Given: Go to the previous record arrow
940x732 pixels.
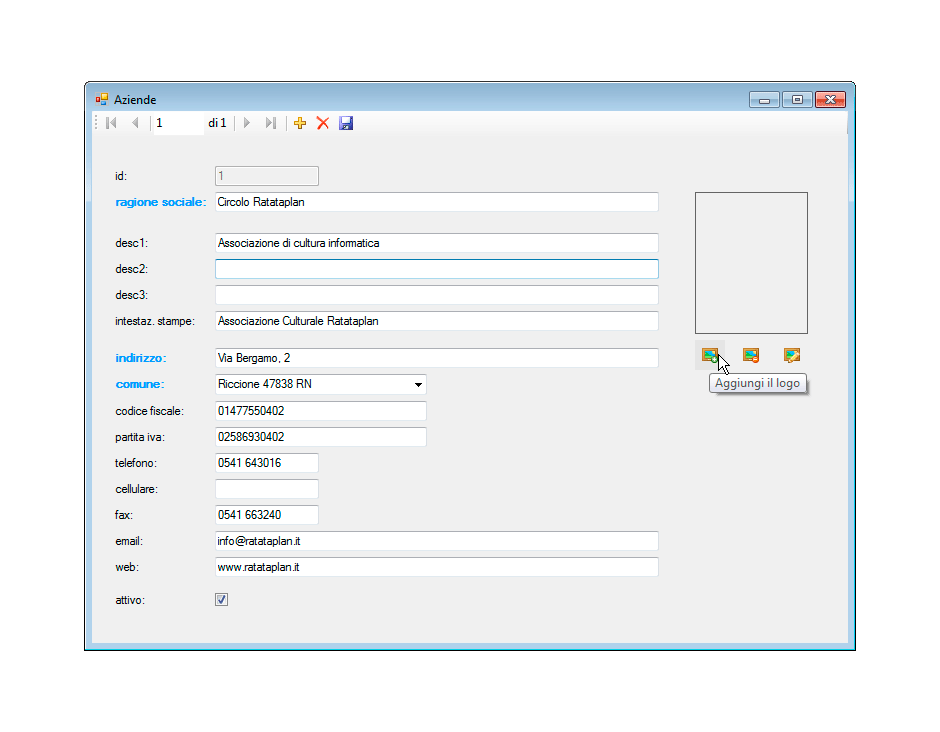Looking at the screenshot, I should (135, 123).
